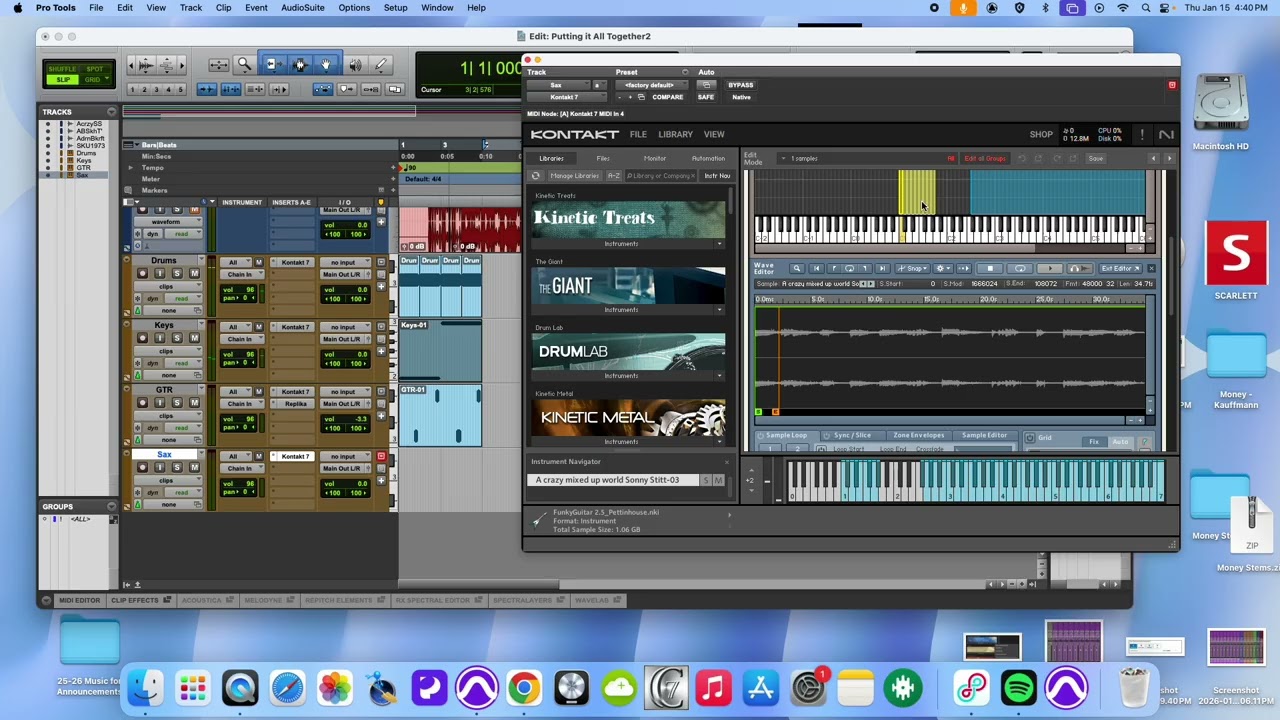Click the Kontakt library list vertical scrollbar

click(x=731, y=200)
